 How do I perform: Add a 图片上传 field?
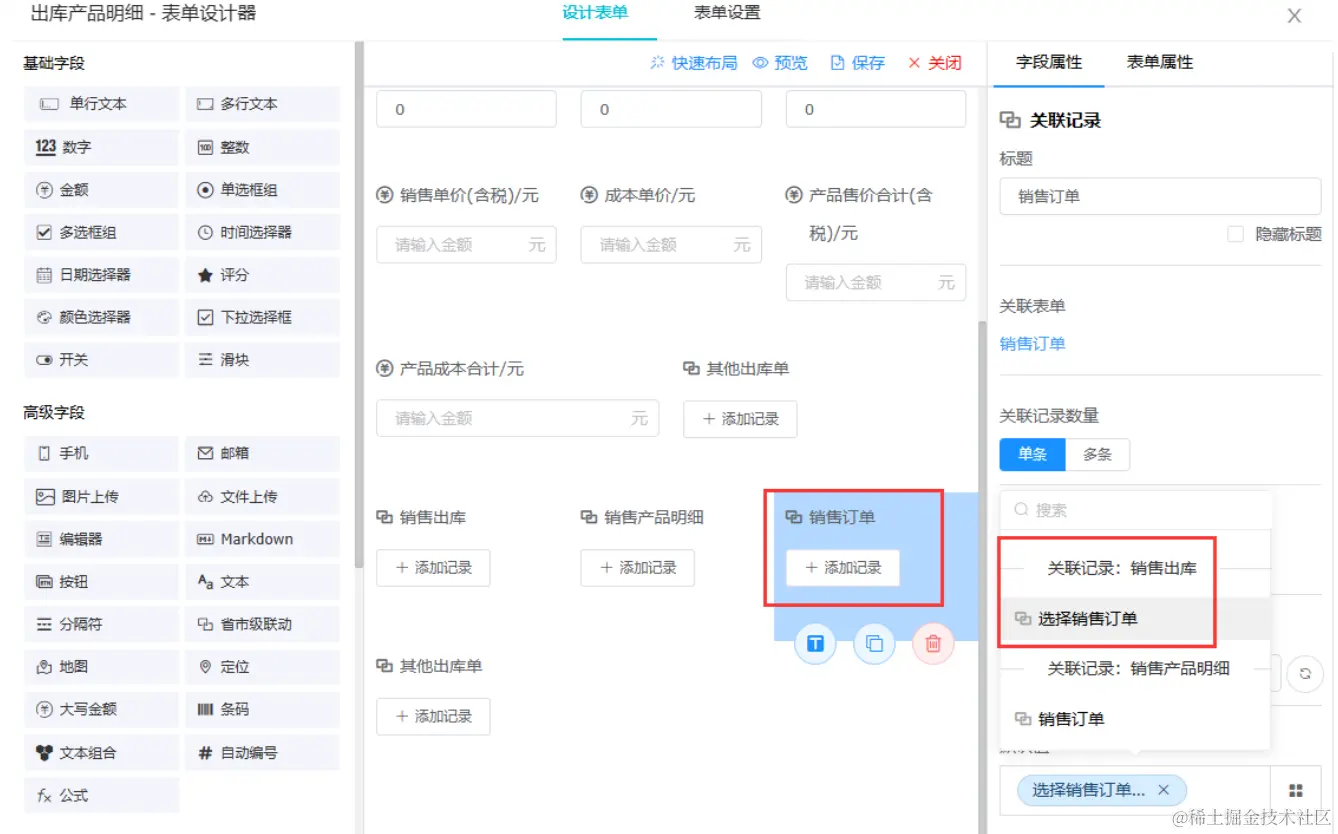coord(101,497)
